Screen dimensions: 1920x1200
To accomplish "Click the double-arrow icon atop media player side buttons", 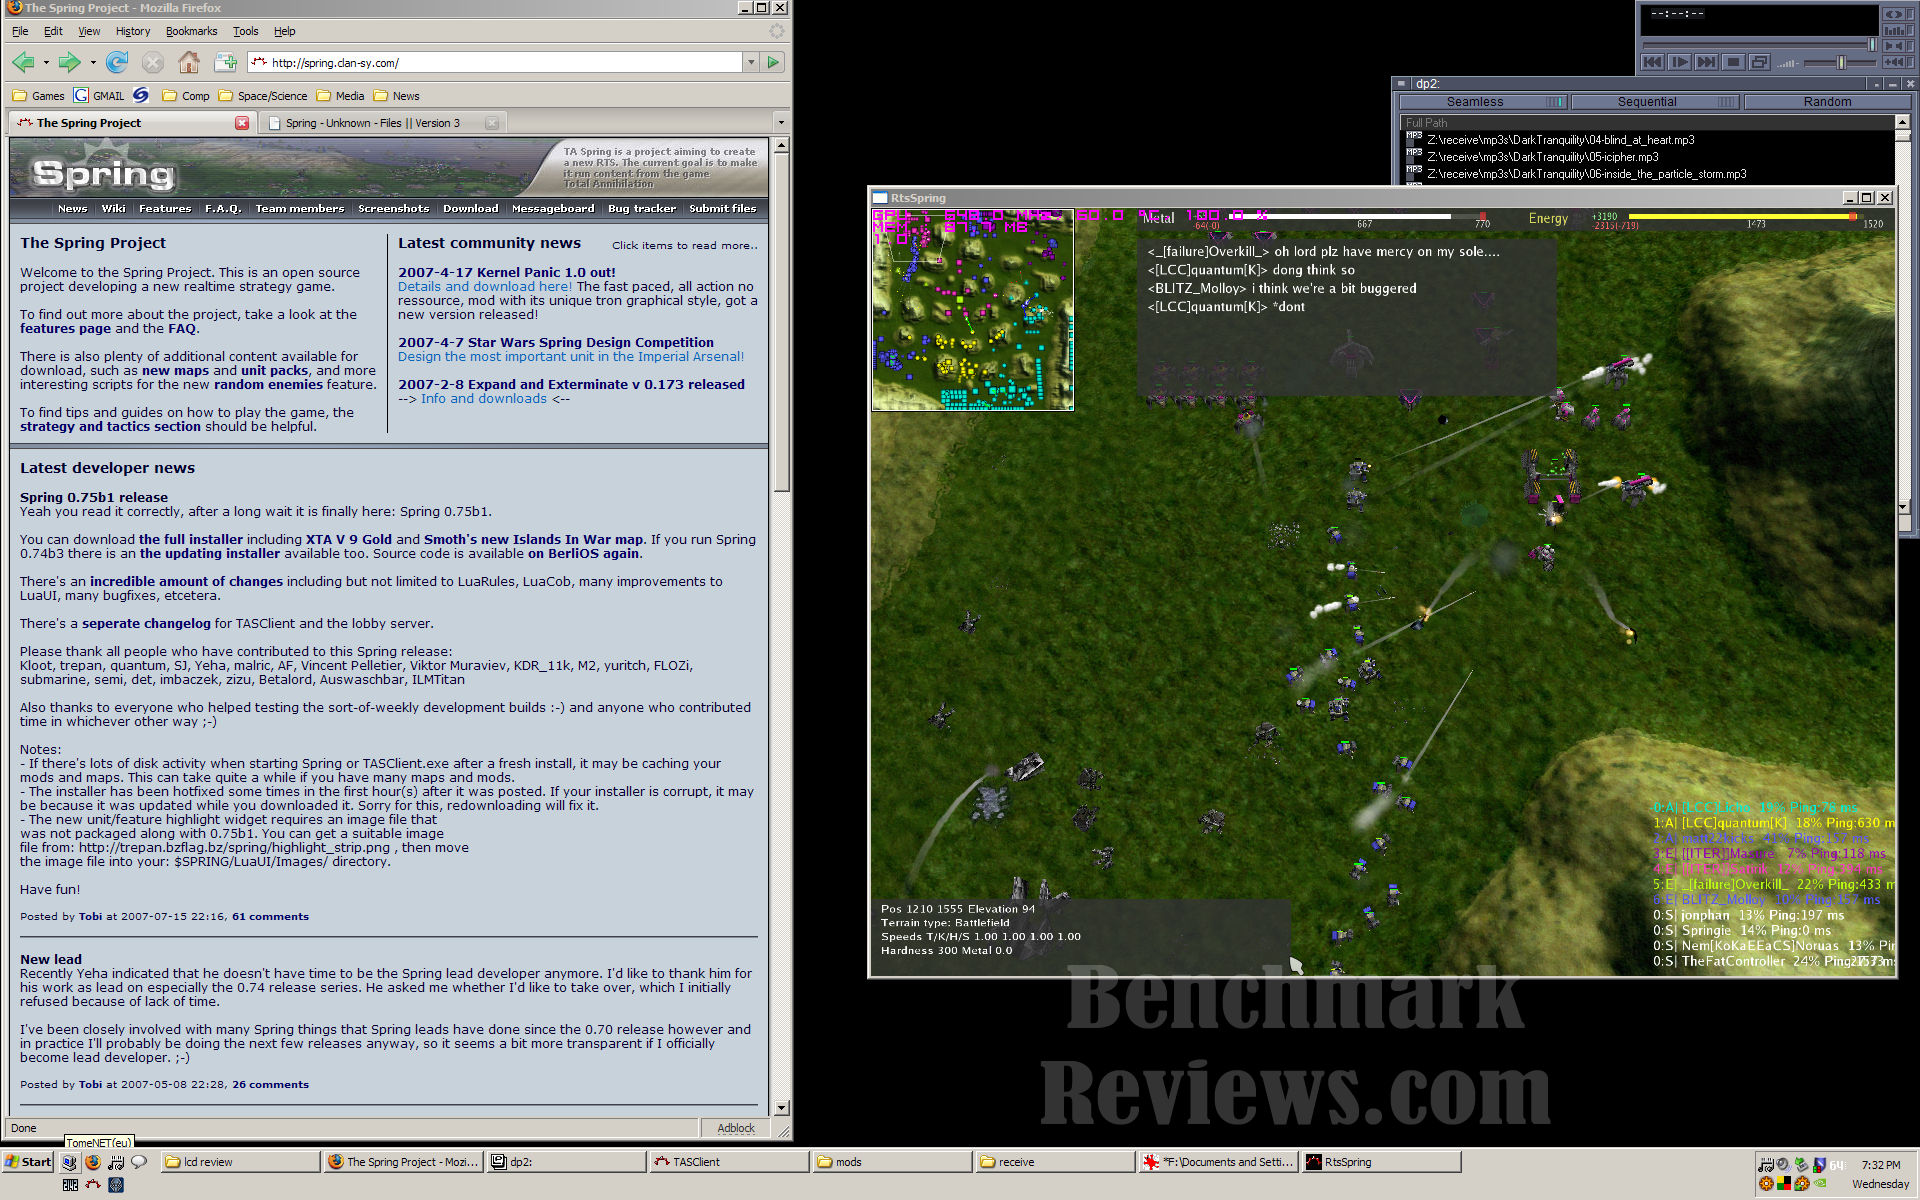I will tap(1894, 14).
